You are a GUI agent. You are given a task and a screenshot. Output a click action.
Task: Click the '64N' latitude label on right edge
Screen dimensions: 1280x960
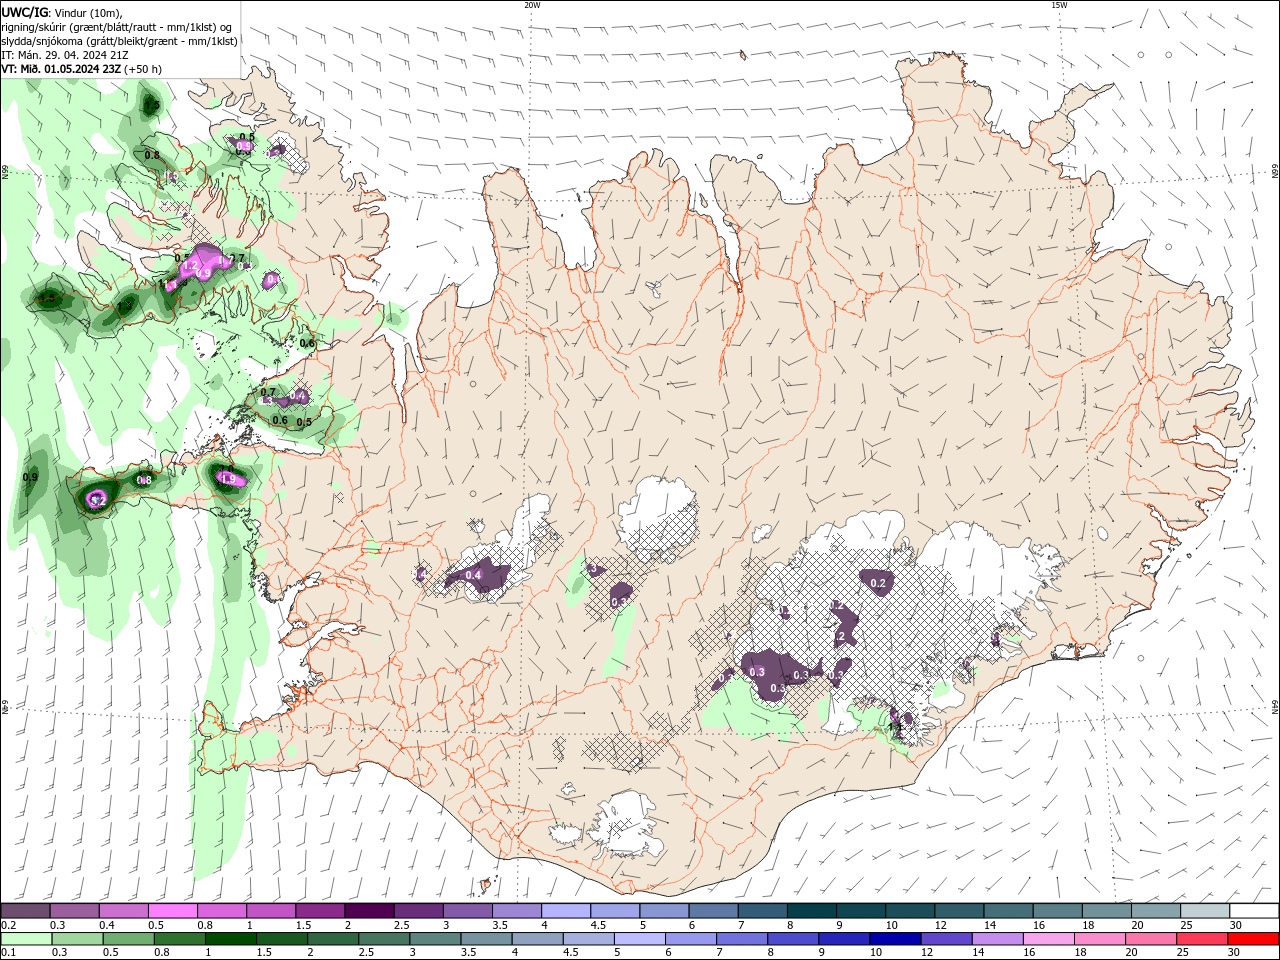pyautogui.click(x=1275, y=707)
